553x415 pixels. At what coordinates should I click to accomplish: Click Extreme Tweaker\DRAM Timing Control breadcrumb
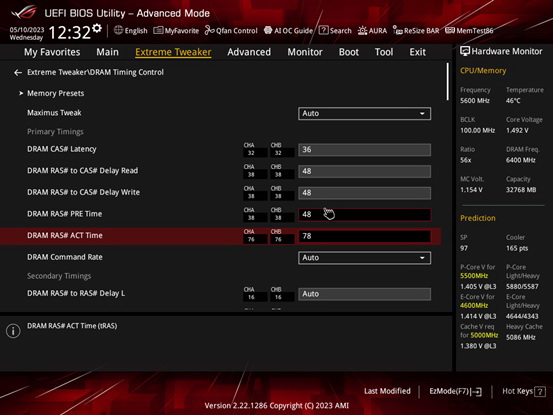pos(95,72)
